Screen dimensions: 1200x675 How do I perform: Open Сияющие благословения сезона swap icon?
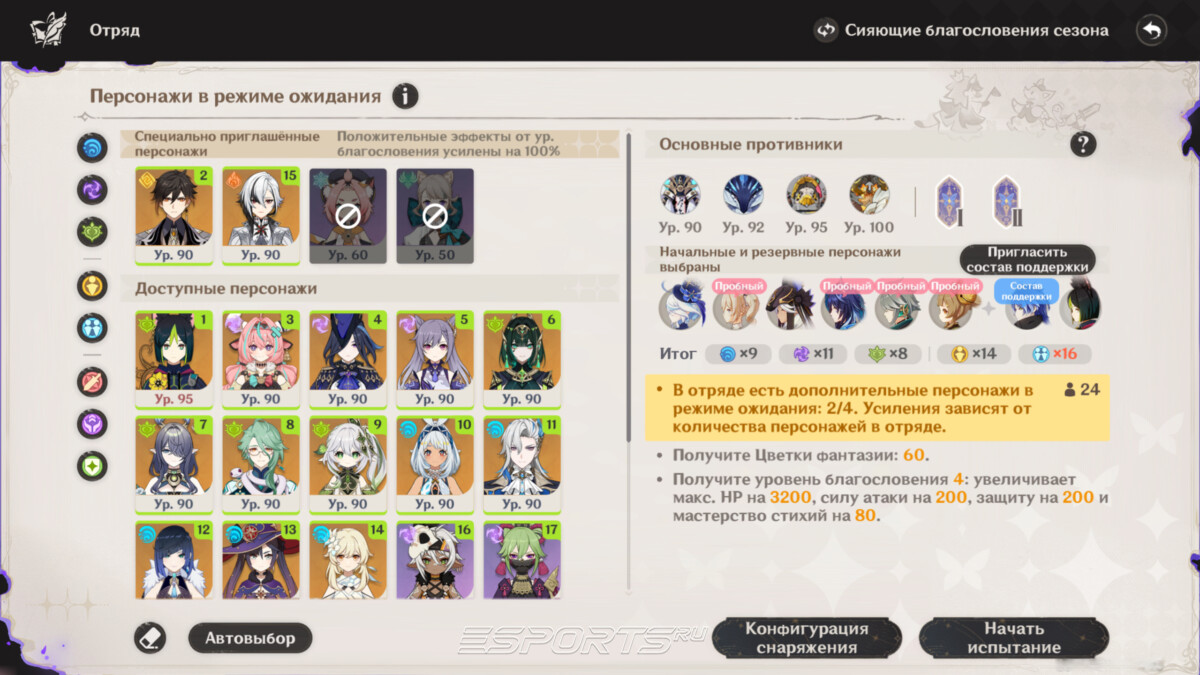(x=826, y=30)
